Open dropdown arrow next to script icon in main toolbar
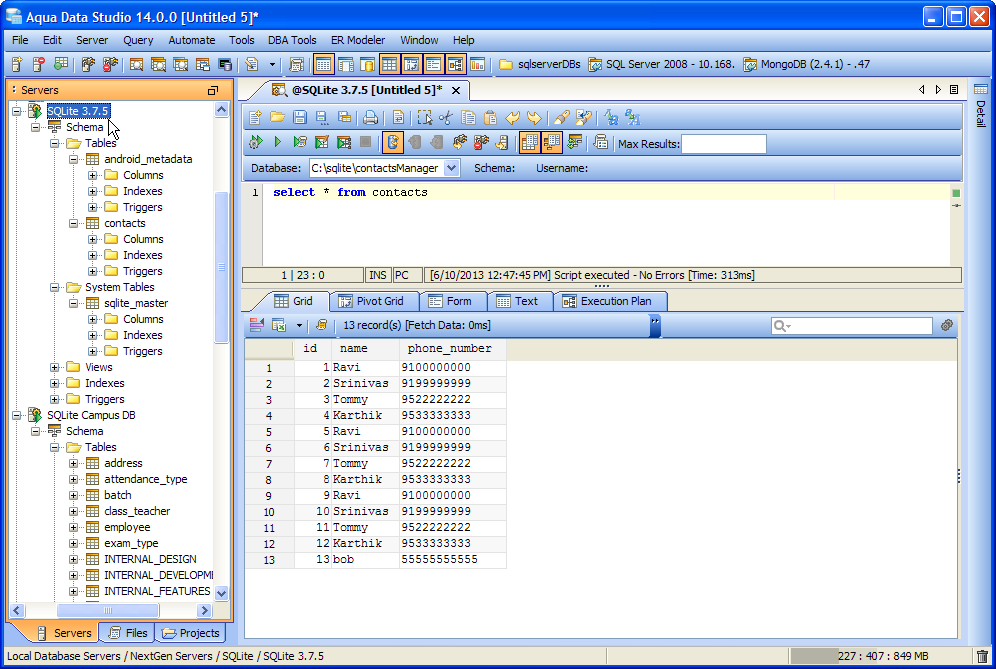This screenshot has height=669, width=996. [x=273, y=64]
